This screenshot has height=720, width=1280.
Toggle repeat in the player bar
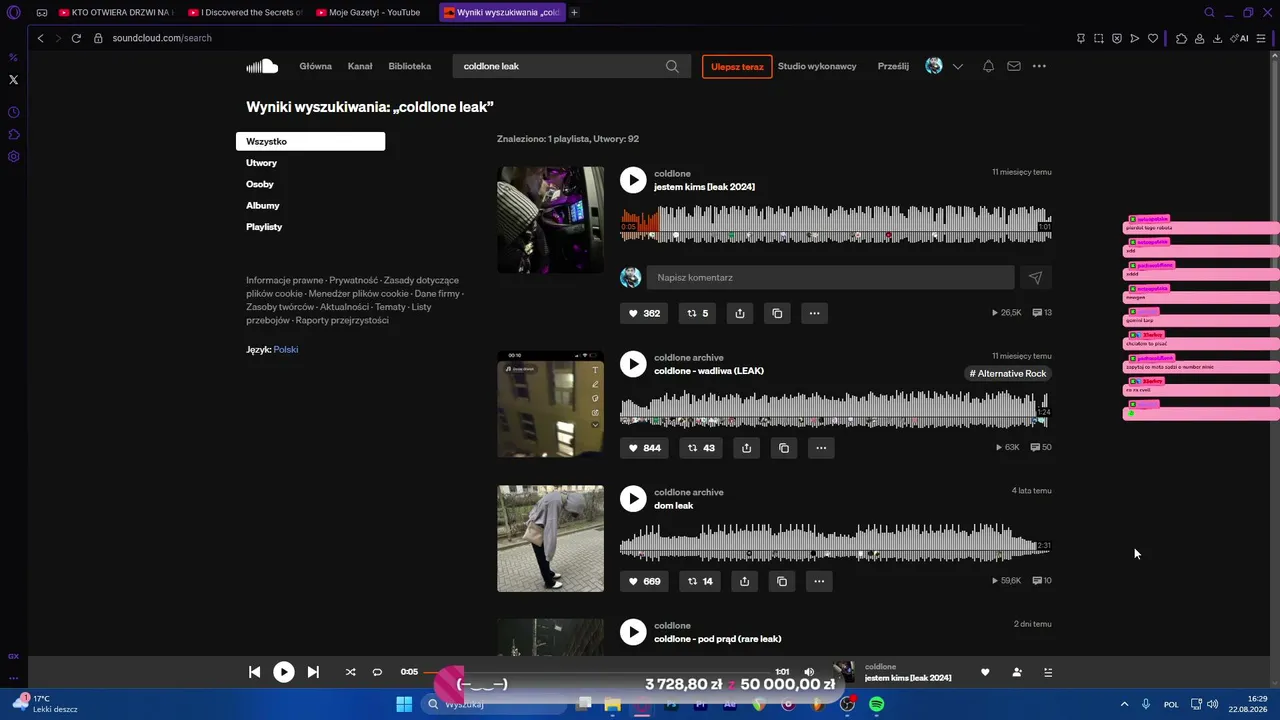[377, 672]
